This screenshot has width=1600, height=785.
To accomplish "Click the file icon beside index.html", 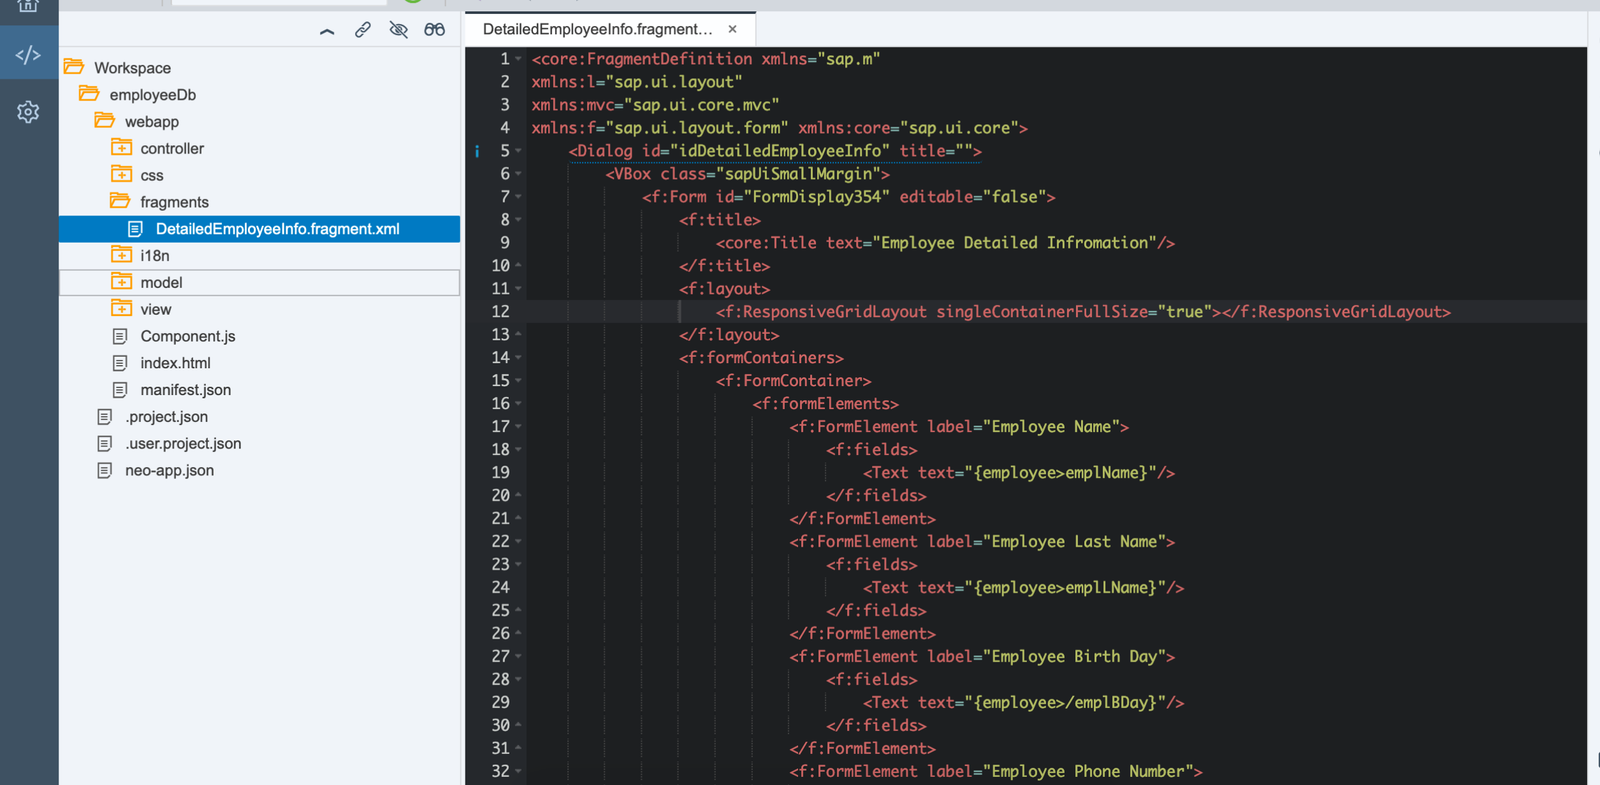I will (120, 363).
